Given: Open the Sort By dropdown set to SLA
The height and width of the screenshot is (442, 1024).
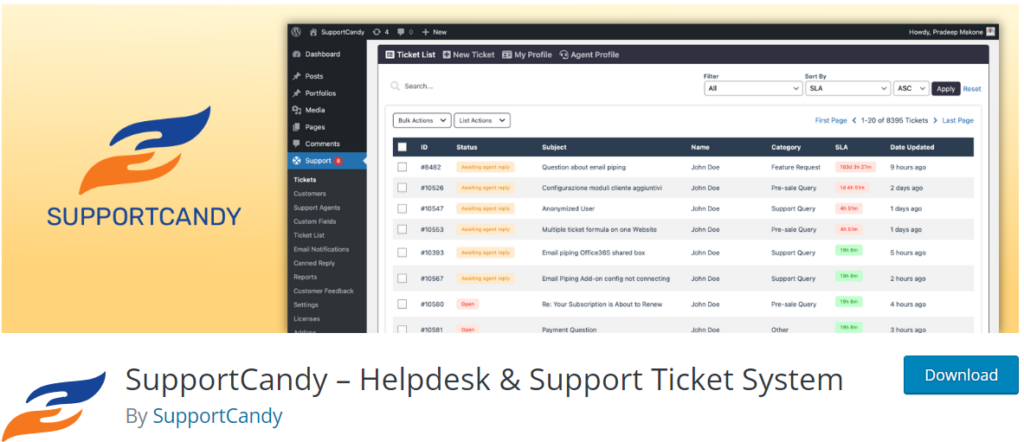Looking at the screenshot, I should click(x=848, y=88).
